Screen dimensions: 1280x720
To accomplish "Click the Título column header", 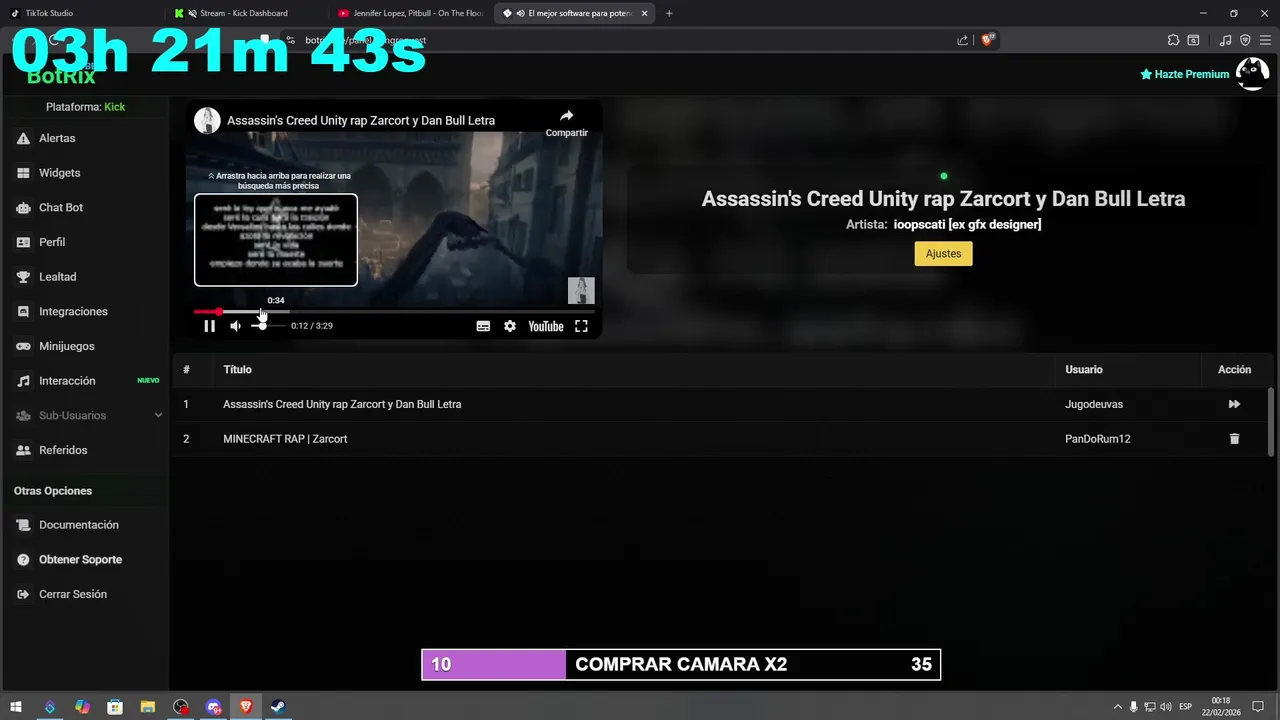I will (x=237, y=370).
